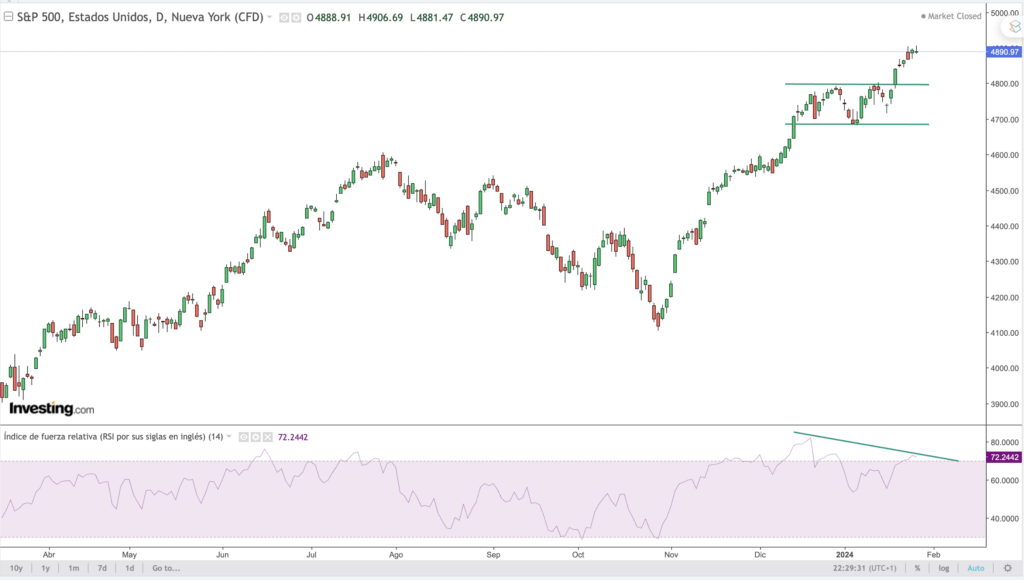1024x580 pixels.
Task: Toggle logarithmic scale with log button
Action: click(x=943, y=568)
